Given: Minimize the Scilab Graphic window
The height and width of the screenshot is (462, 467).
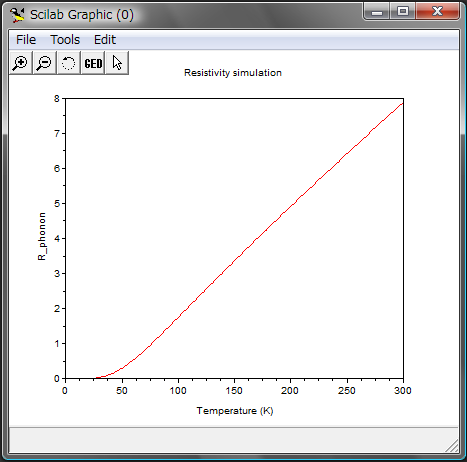Looking at the screenshot, I should click(377, 12).
